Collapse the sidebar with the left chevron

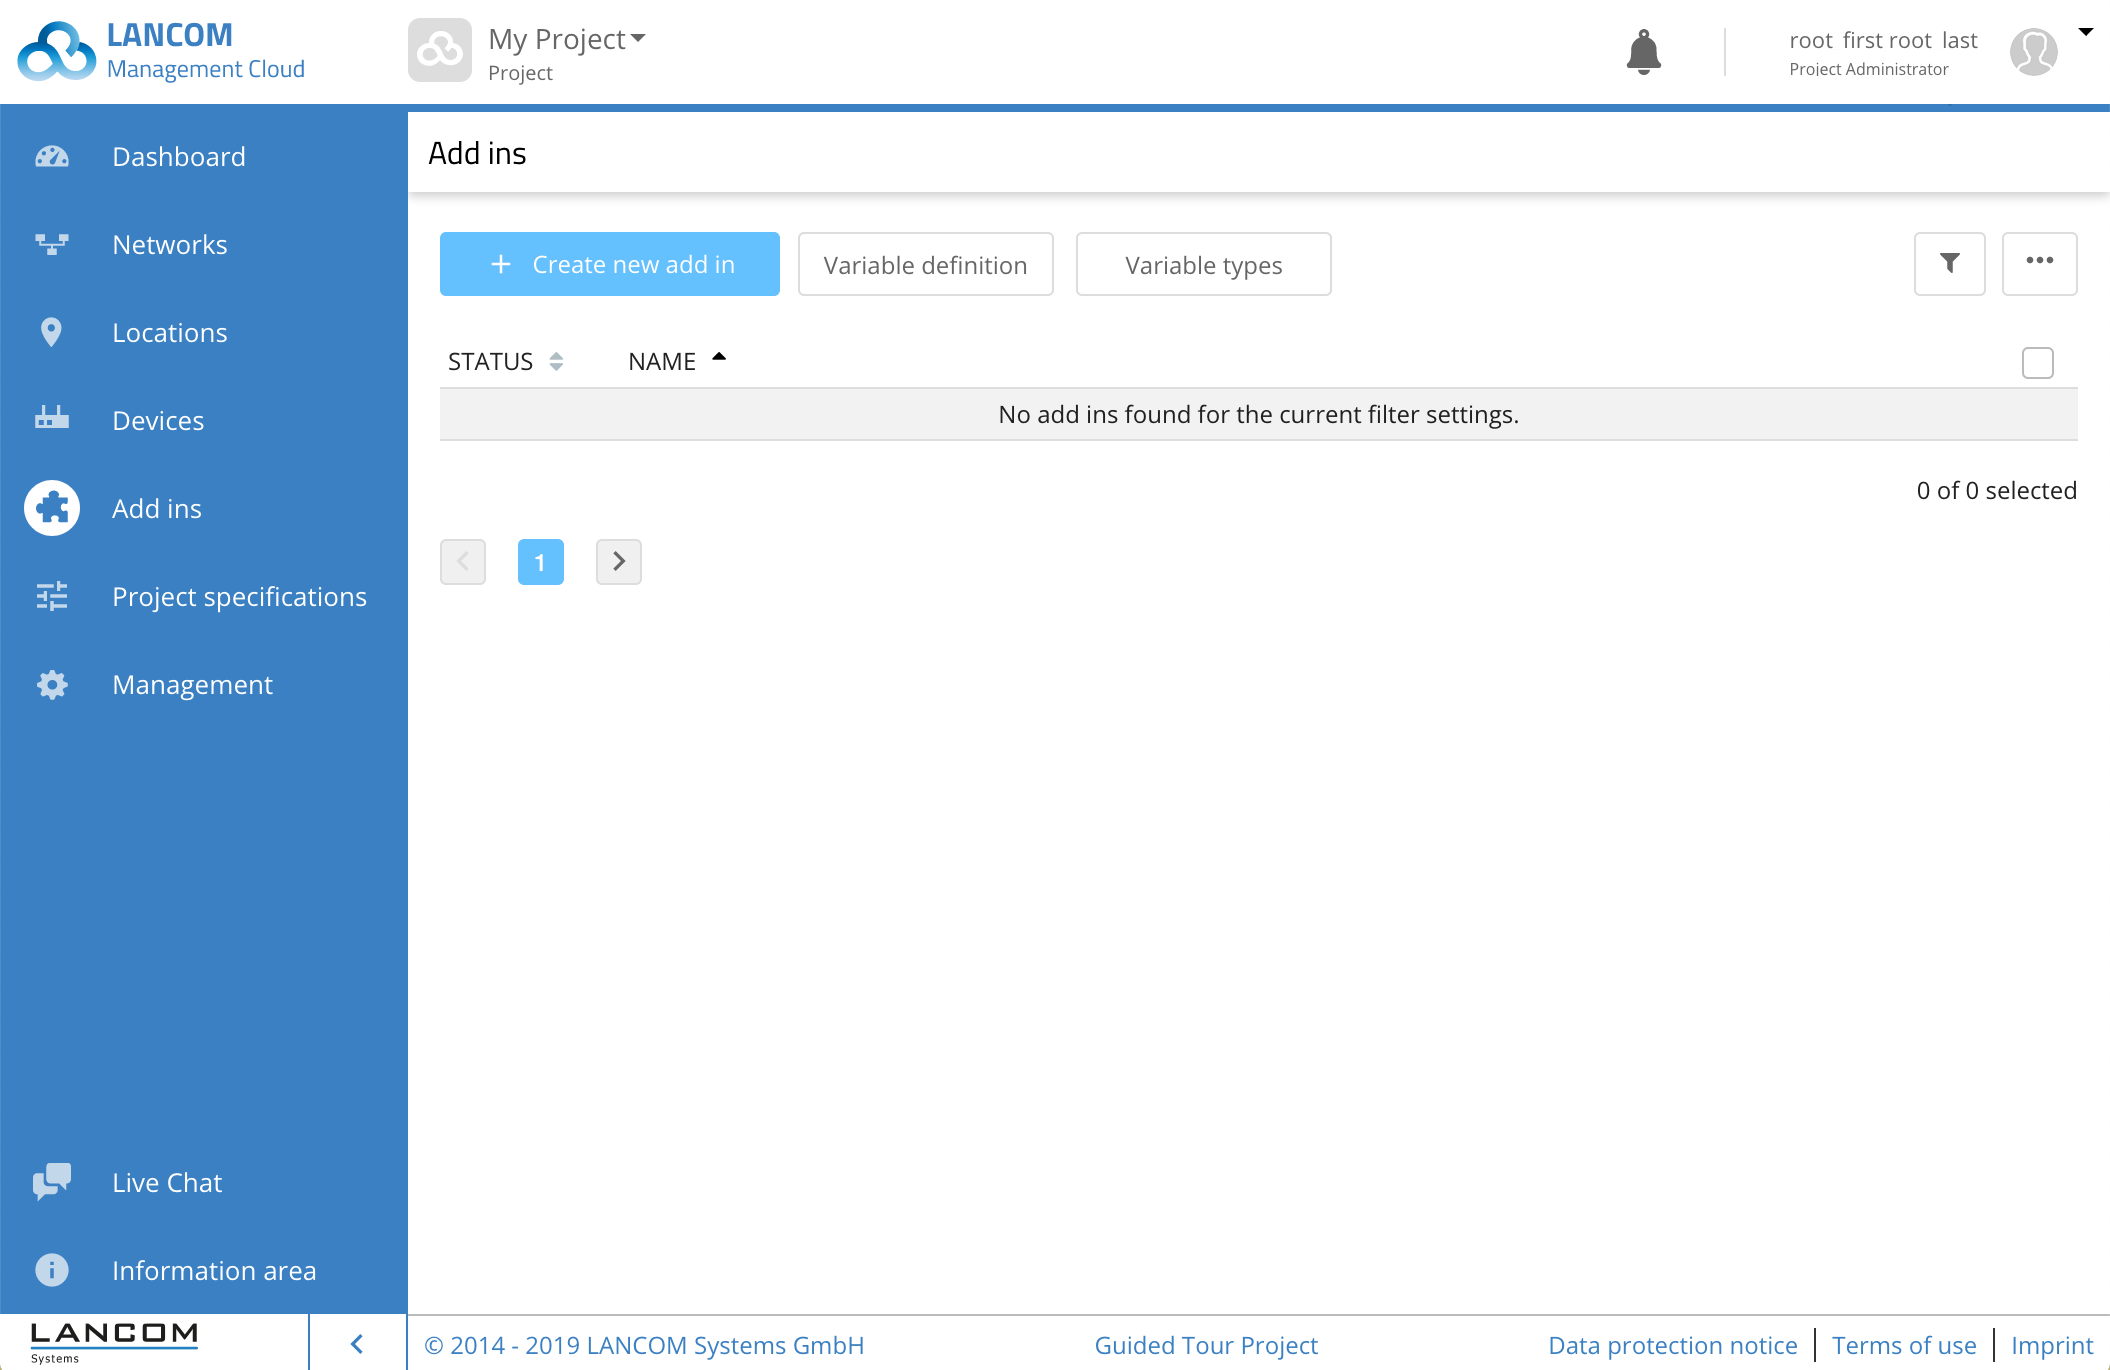click(x=357, y=1343)
